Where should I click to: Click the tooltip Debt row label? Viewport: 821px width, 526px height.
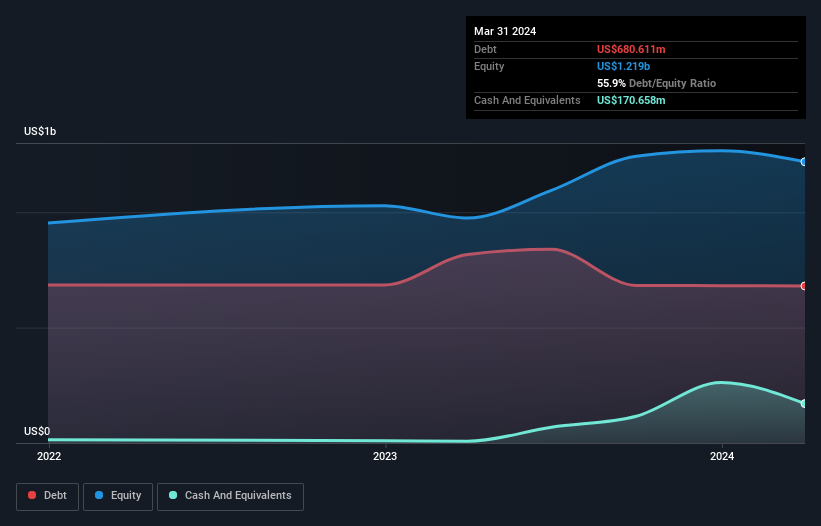[x=485, y=49]
